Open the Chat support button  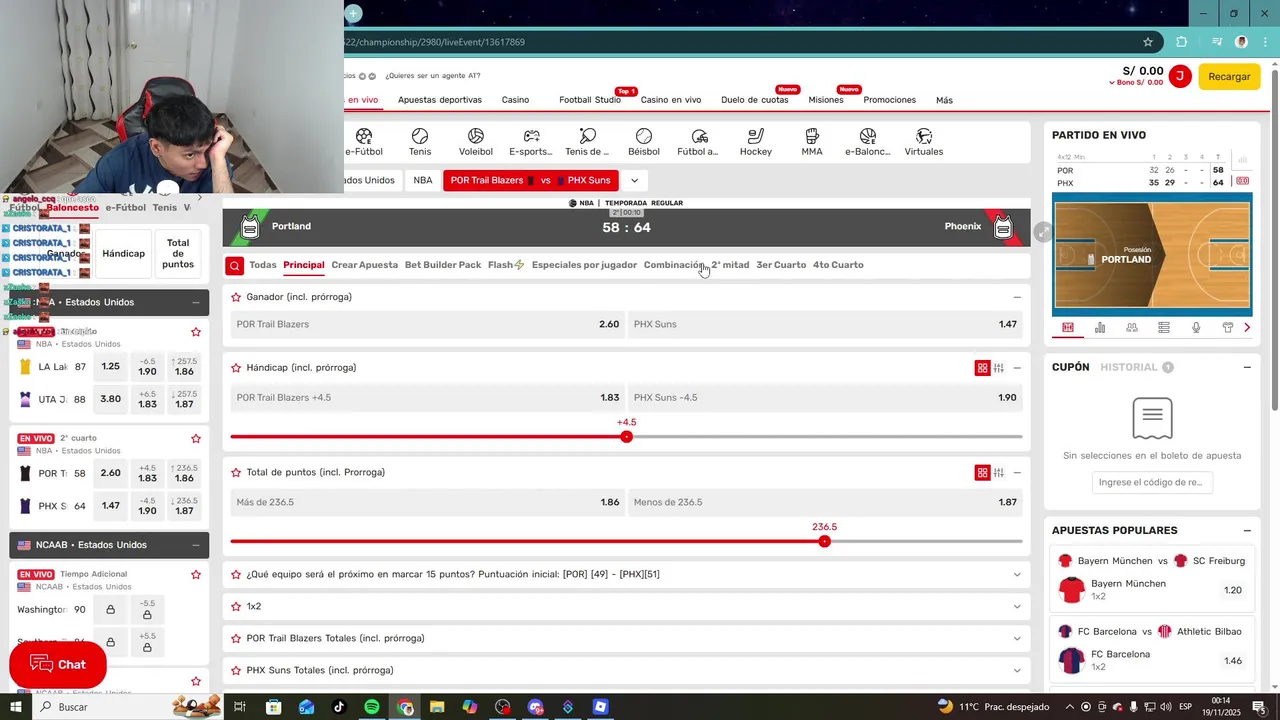[58, 665]
